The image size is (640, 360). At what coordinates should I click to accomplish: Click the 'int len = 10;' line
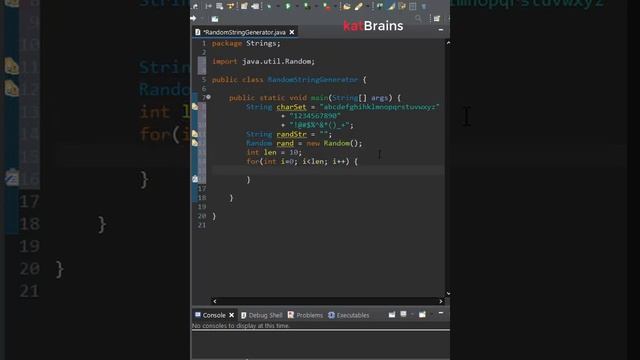click(x=273, y=152)
